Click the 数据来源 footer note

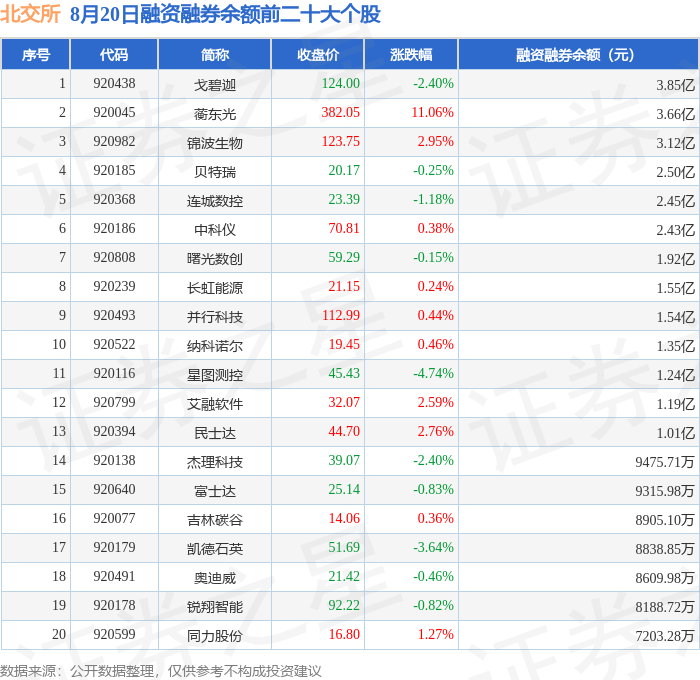(x=161, y=671)
